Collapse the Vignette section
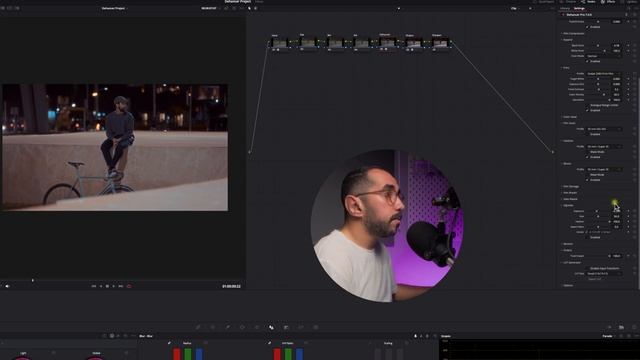 (568, 205)
